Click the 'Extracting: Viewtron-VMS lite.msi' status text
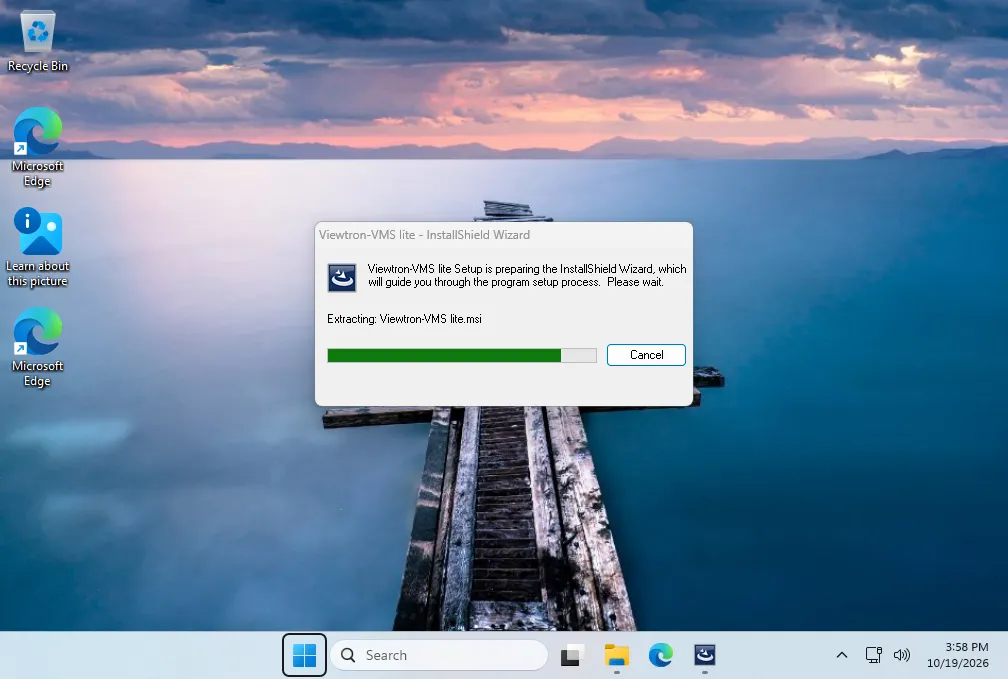The image size is (1008, 679). pyautogui.click(x=404, y=319)
